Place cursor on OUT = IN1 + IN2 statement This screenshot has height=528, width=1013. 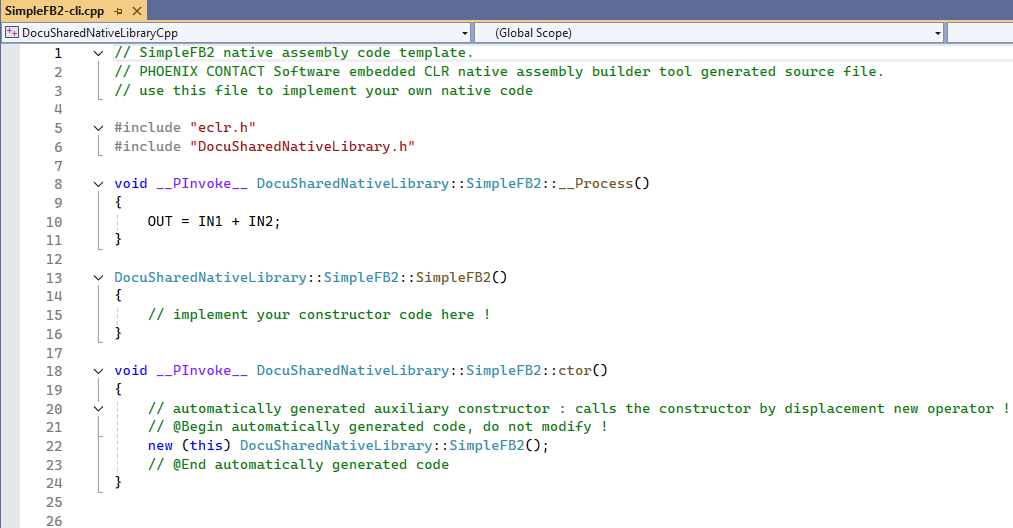click(214, 222)
